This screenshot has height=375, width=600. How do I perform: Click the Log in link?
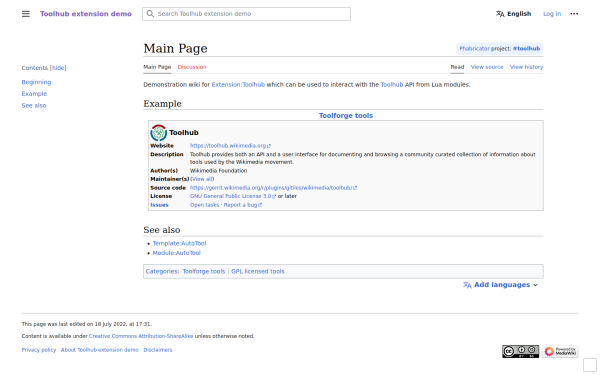(x=552, y=14)
